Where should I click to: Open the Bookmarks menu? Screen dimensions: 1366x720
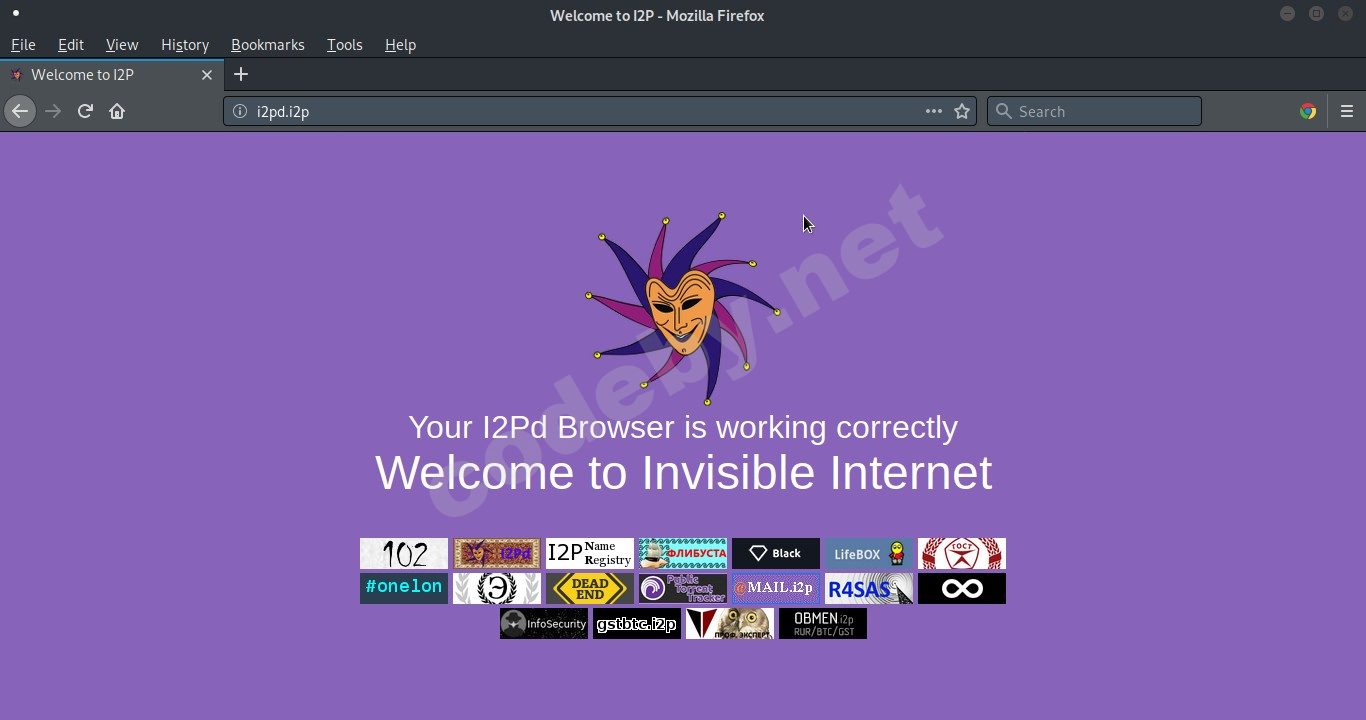coord(268,45)
